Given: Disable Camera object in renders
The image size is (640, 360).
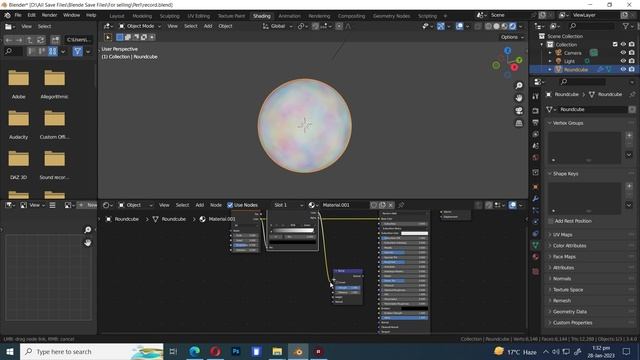Looking at the screenshot, I should pyautogui.click(x=631, y=53).
